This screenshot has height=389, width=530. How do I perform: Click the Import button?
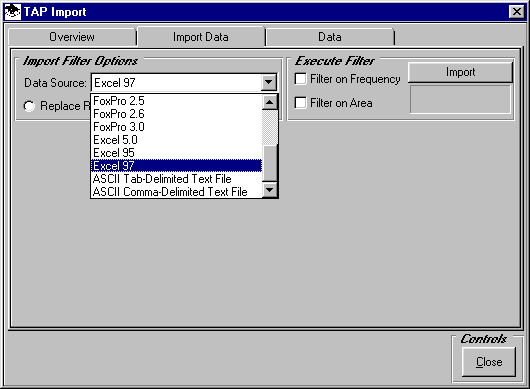[460, 72]
